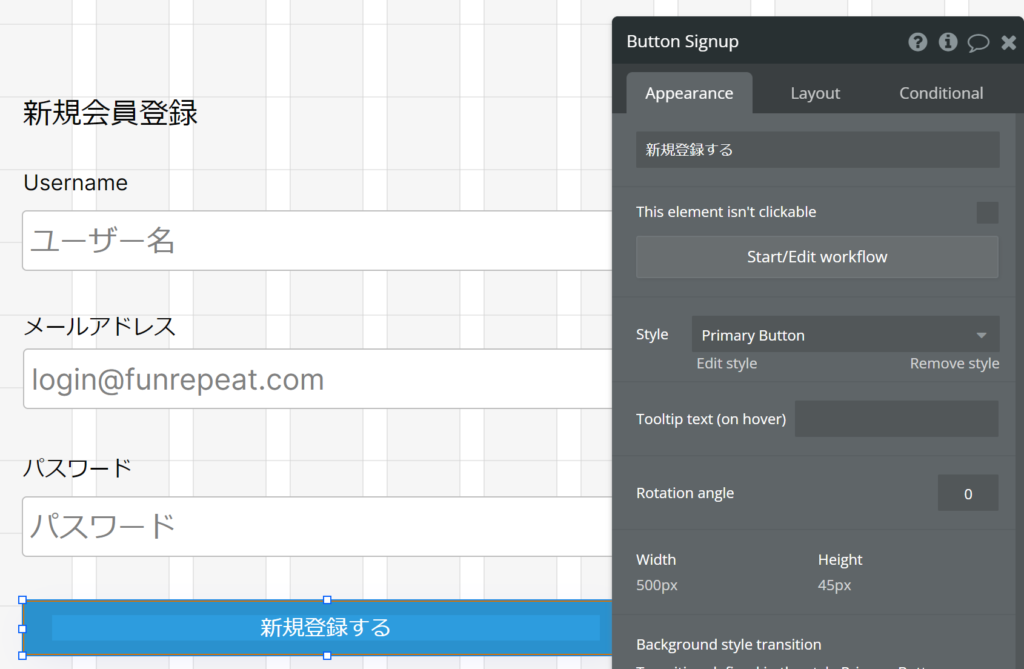The height and width of the screenshot is (669, 1024).
Task: Open the Layout tab
Action: 815,93
